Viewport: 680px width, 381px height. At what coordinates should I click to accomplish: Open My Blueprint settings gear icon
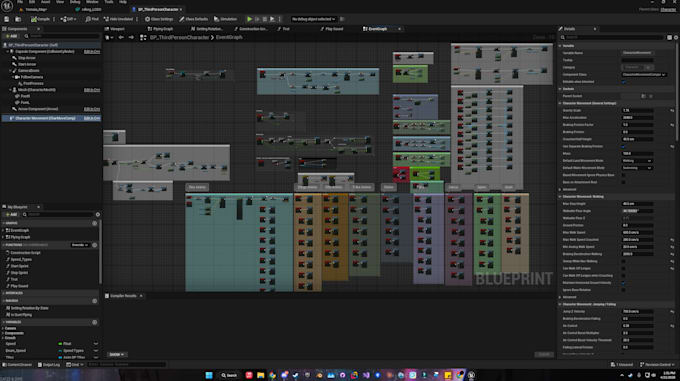pyautogui.click(x=98, y=215)
